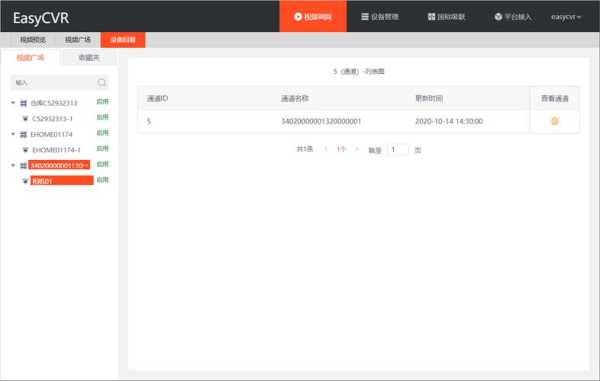Image resolution: width=600 pixels, height=381 pixels.
Task: Select the highlighted orange channel under 34020000001110
Action: coord(62,181)
